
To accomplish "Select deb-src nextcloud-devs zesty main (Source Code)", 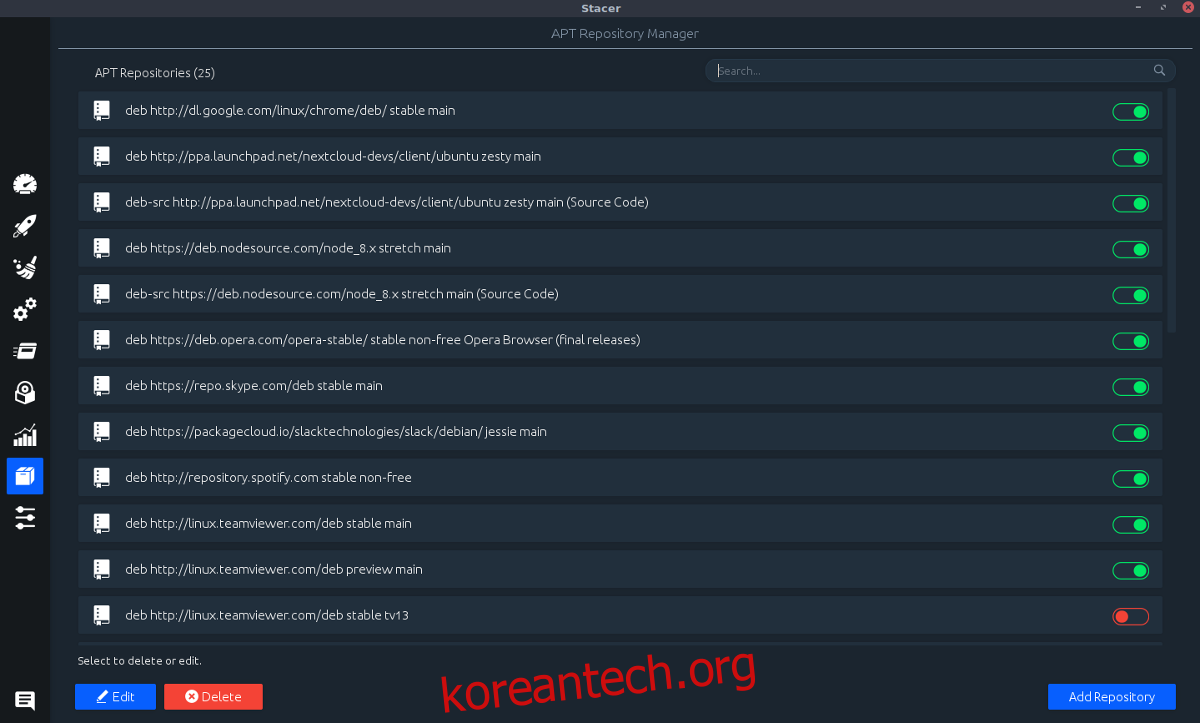I will 387,202.
